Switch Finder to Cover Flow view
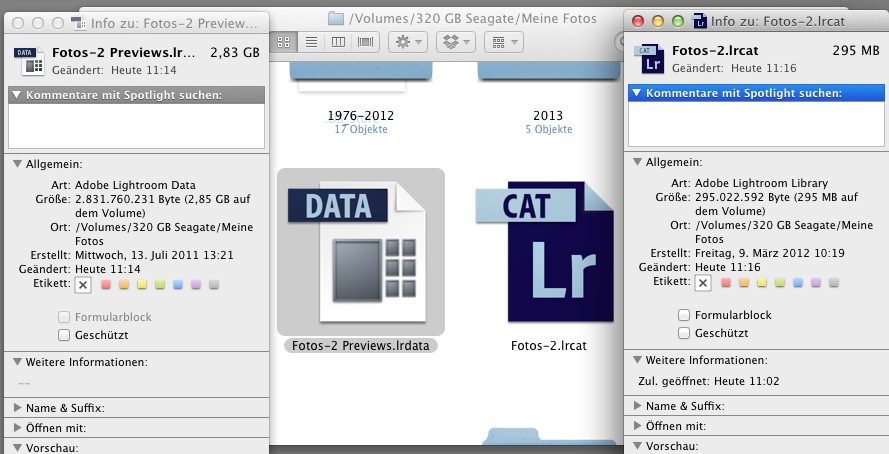Screen dimensions: 889x454 365,42
